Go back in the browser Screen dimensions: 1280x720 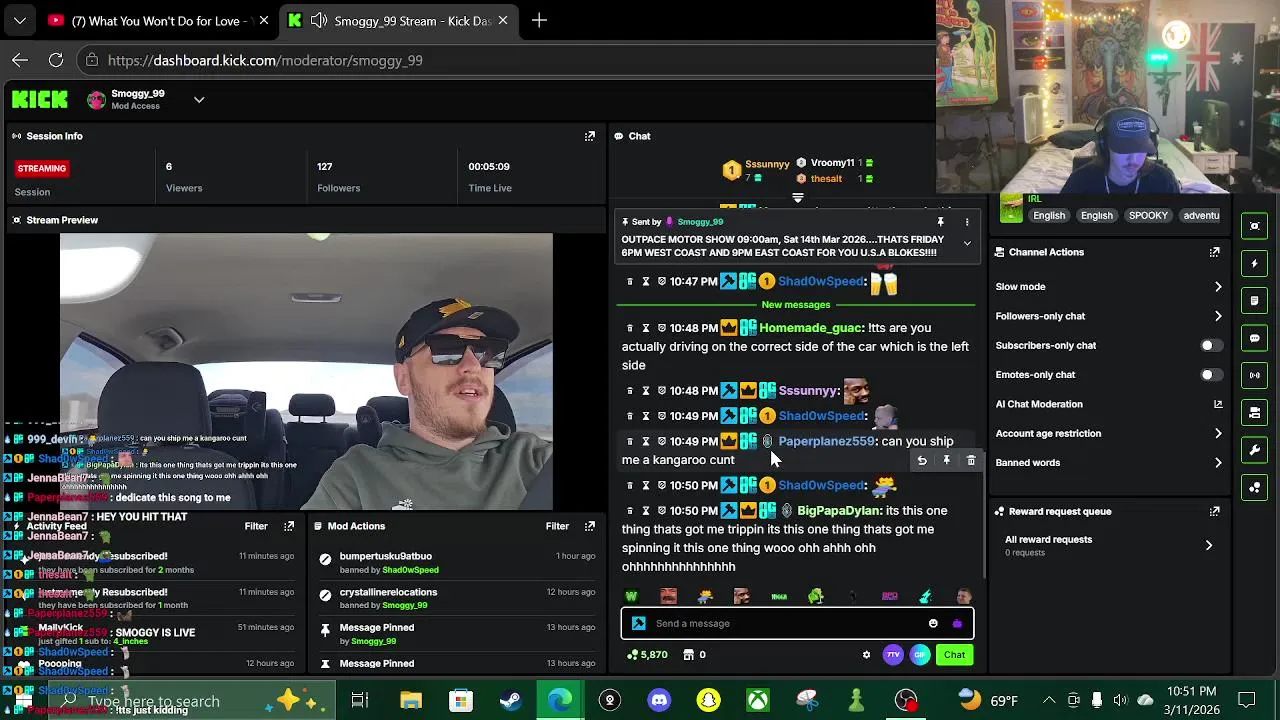coord(20,60)
